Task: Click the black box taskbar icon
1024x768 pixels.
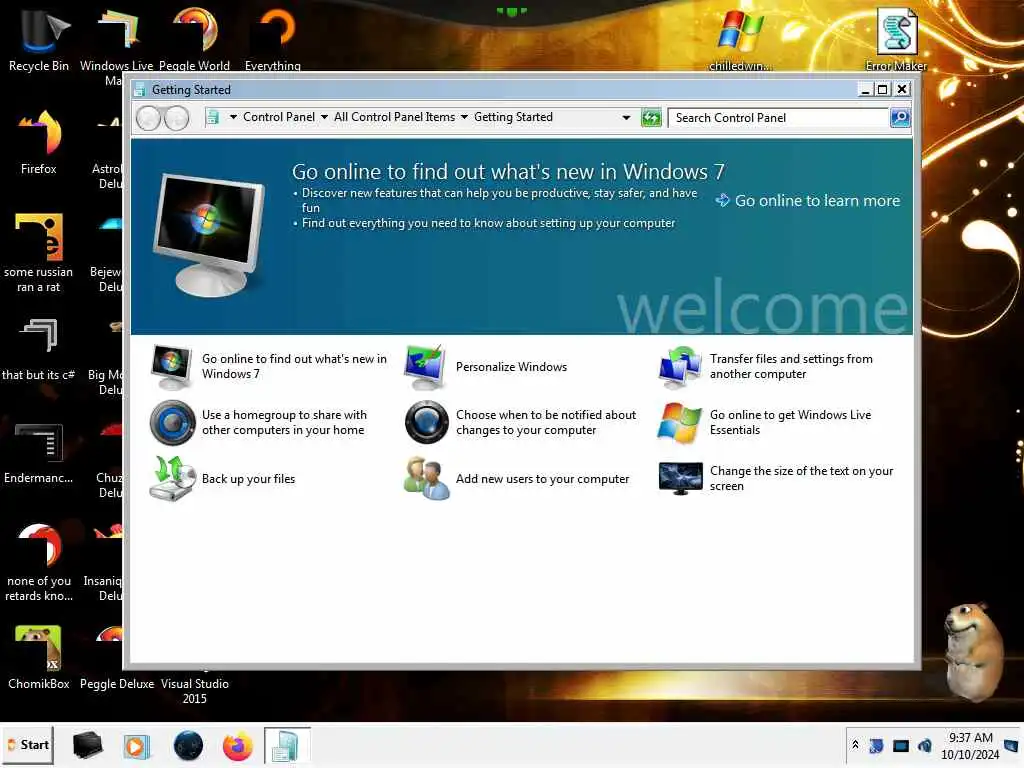Action: (87, 745)
